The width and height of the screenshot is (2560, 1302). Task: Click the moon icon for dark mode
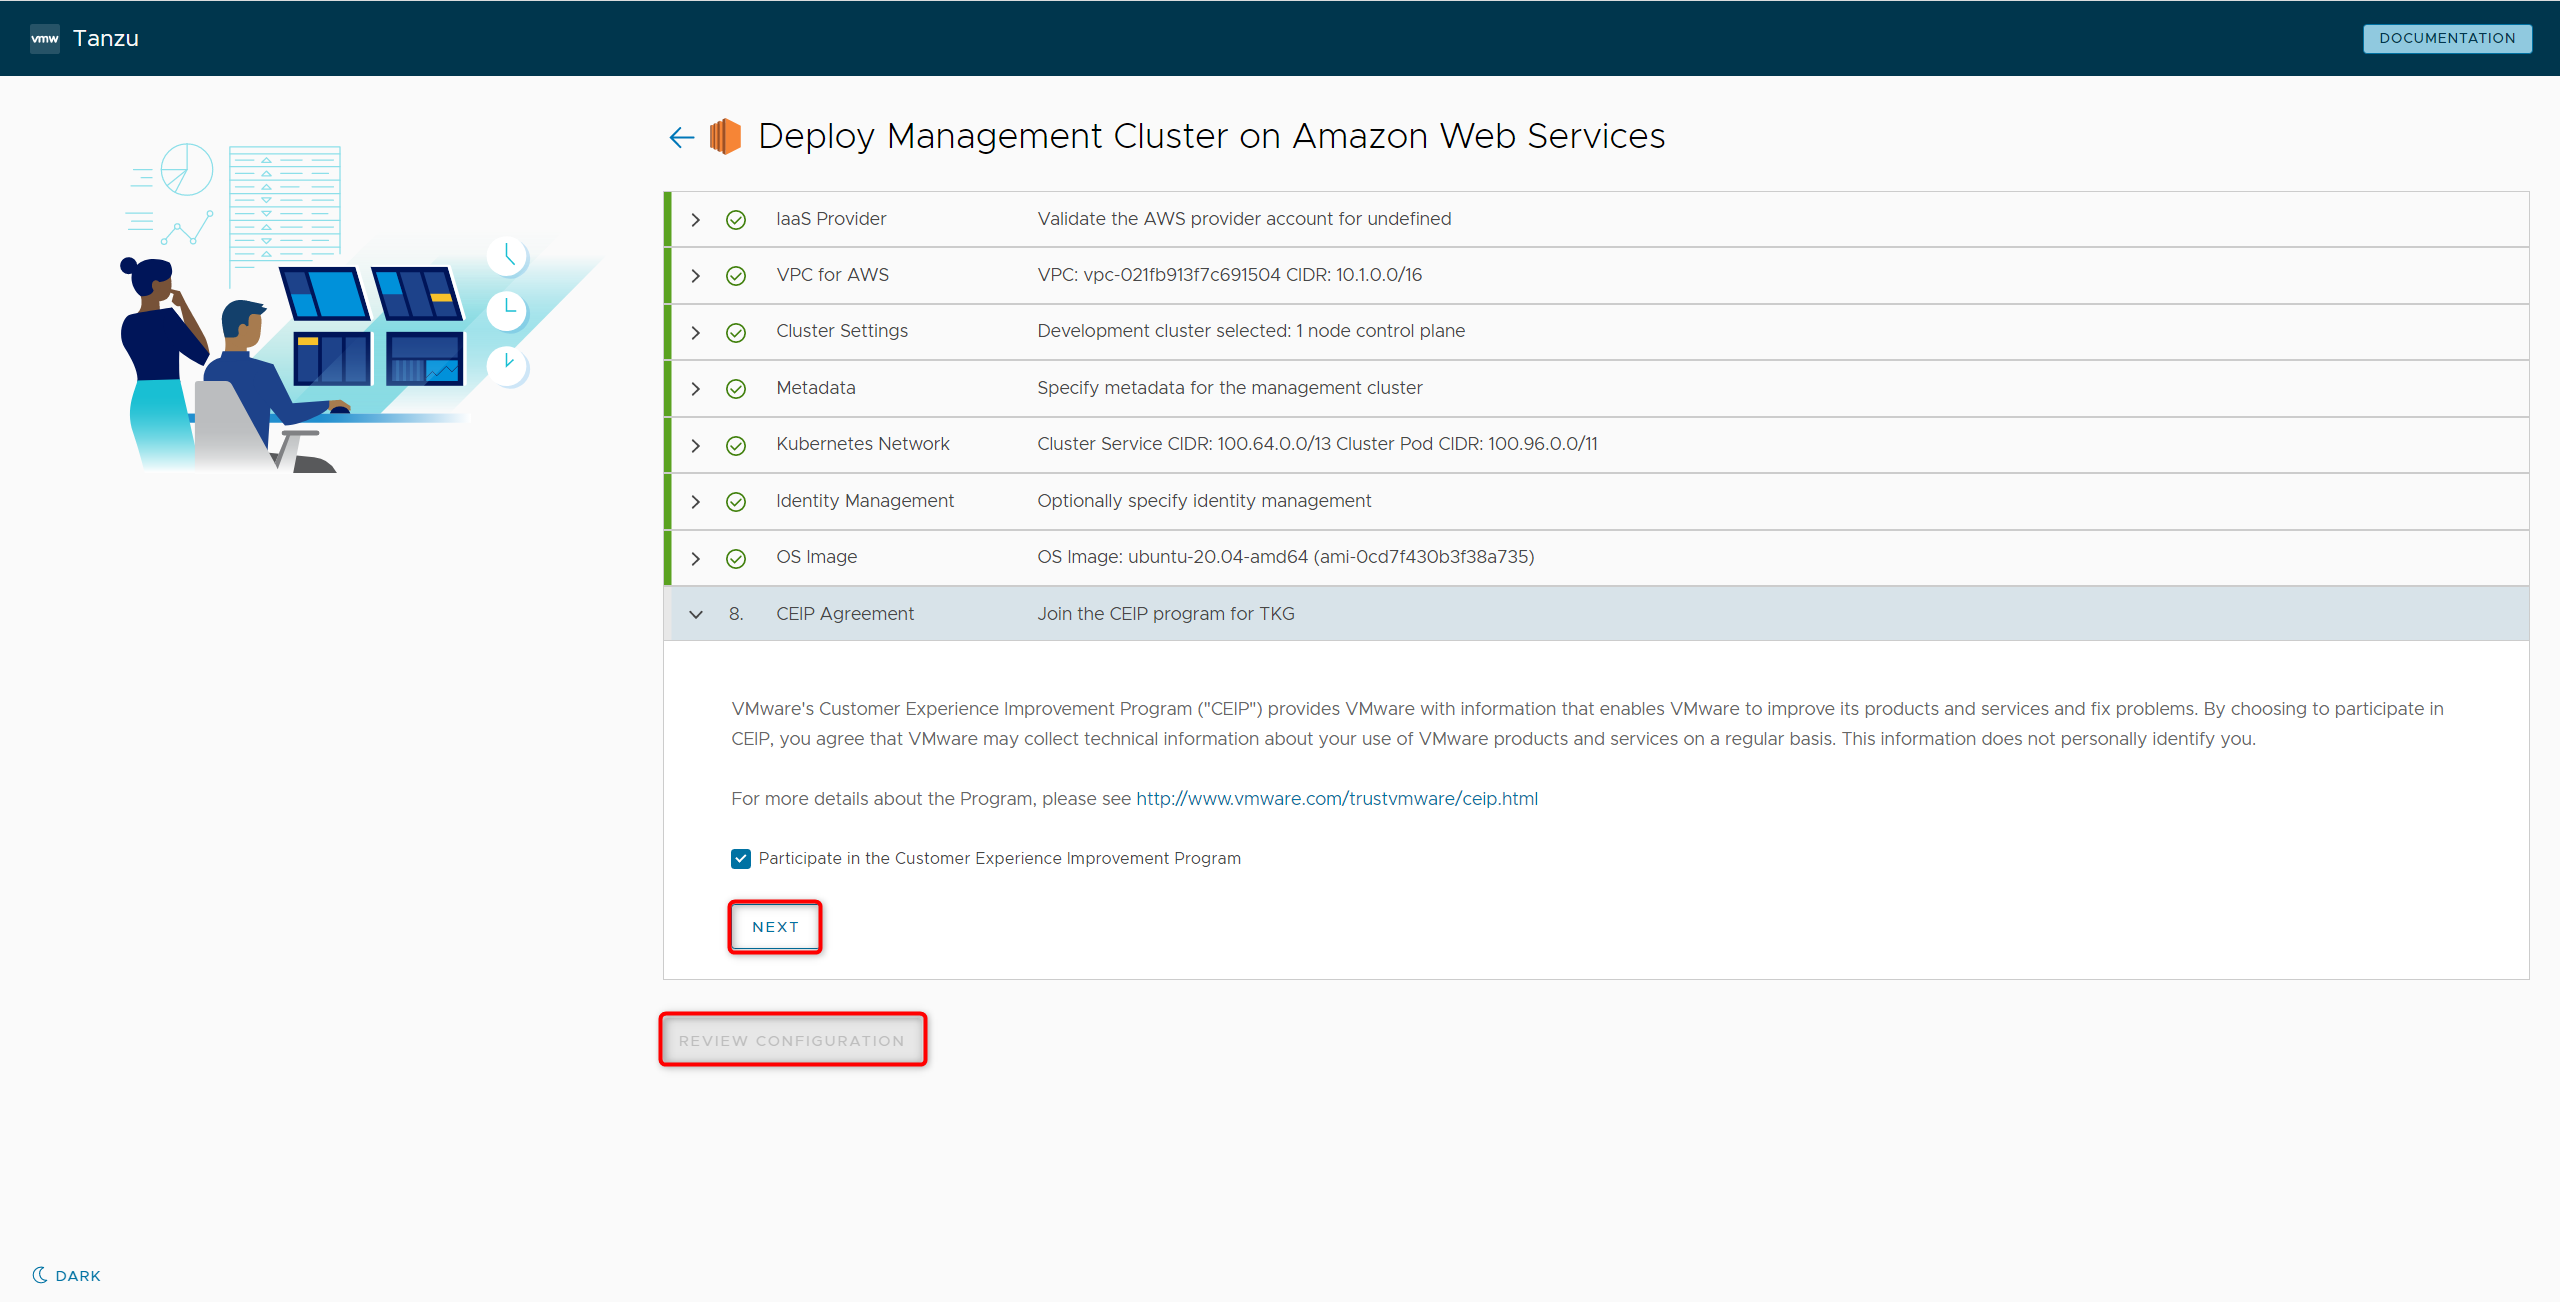[x=40, y=1275]
